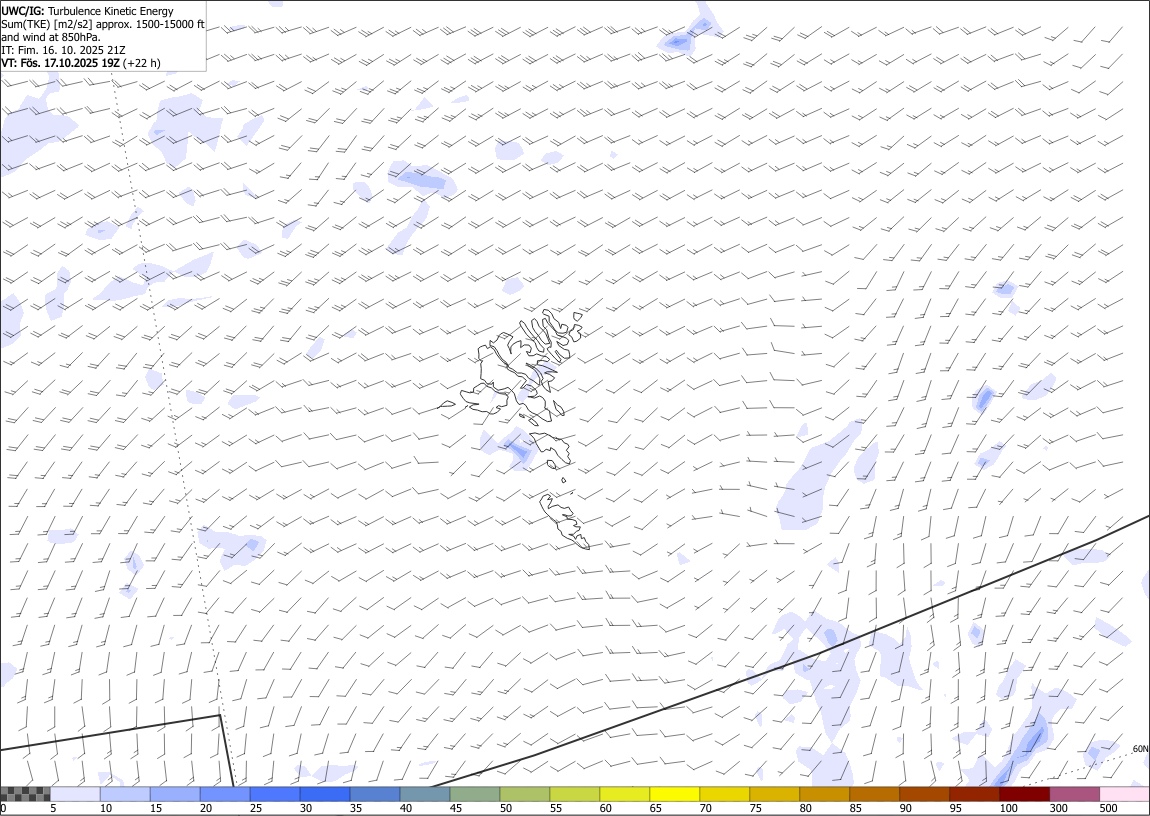This screenshot has height=816, width=1150.
Task: Select the palest lavender 5–10 legend swatch
Action: 76,794
